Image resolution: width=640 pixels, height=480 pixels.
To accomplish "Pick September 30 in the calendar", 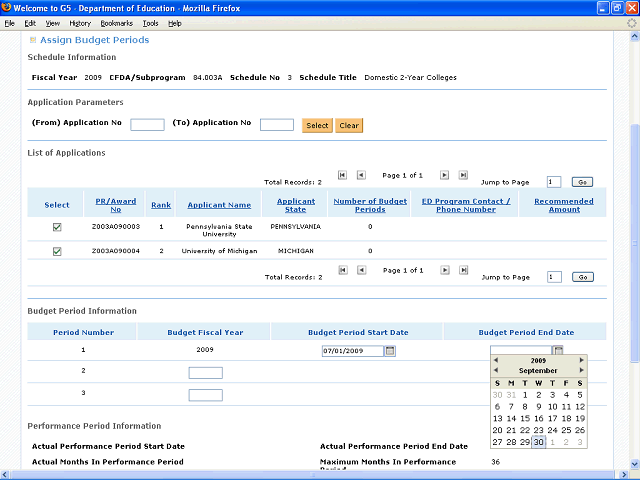I will [x=538, y=442].
